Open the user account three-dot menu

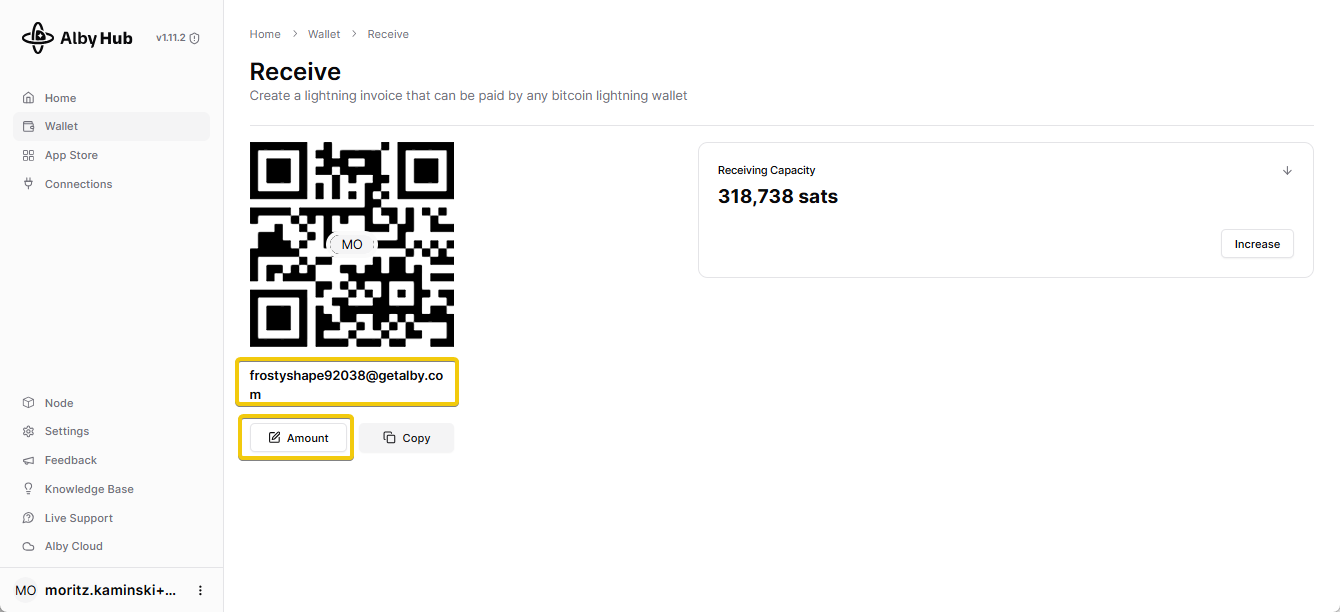[x=200, y=591]
